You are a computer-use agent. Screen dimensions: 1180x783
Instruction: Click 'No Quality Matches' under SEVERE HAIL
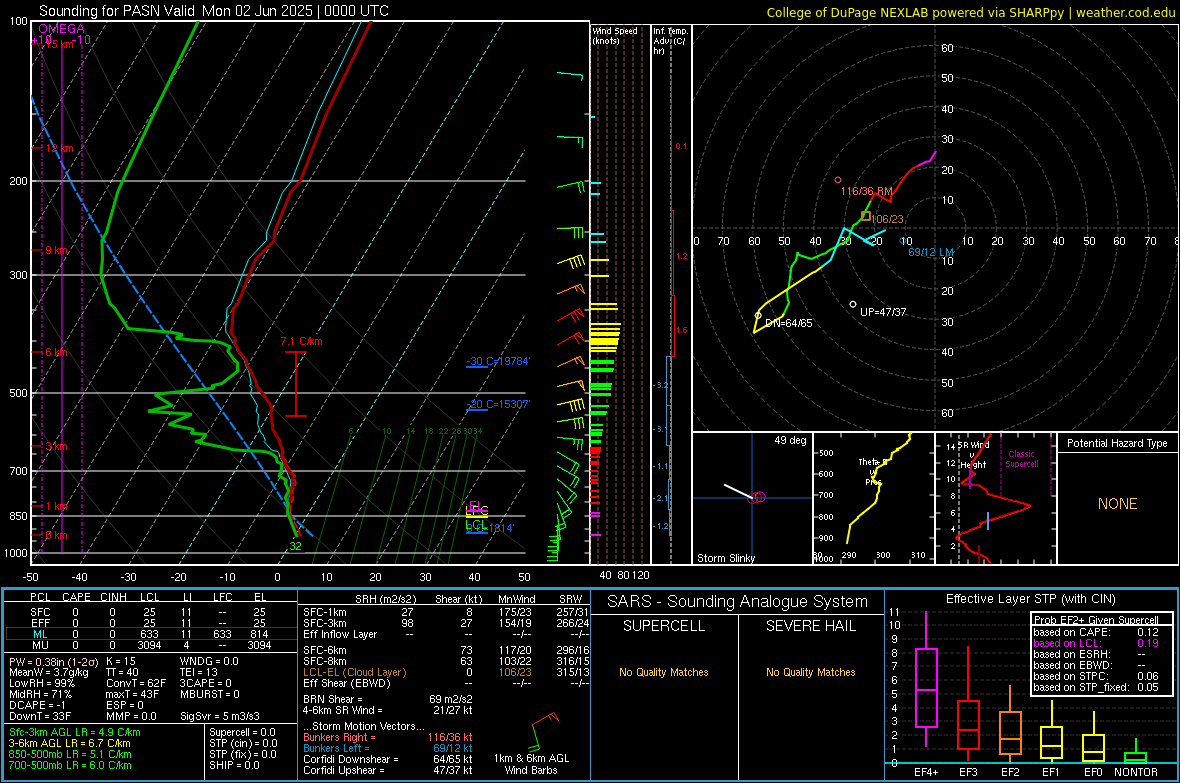tap(810, 672)
